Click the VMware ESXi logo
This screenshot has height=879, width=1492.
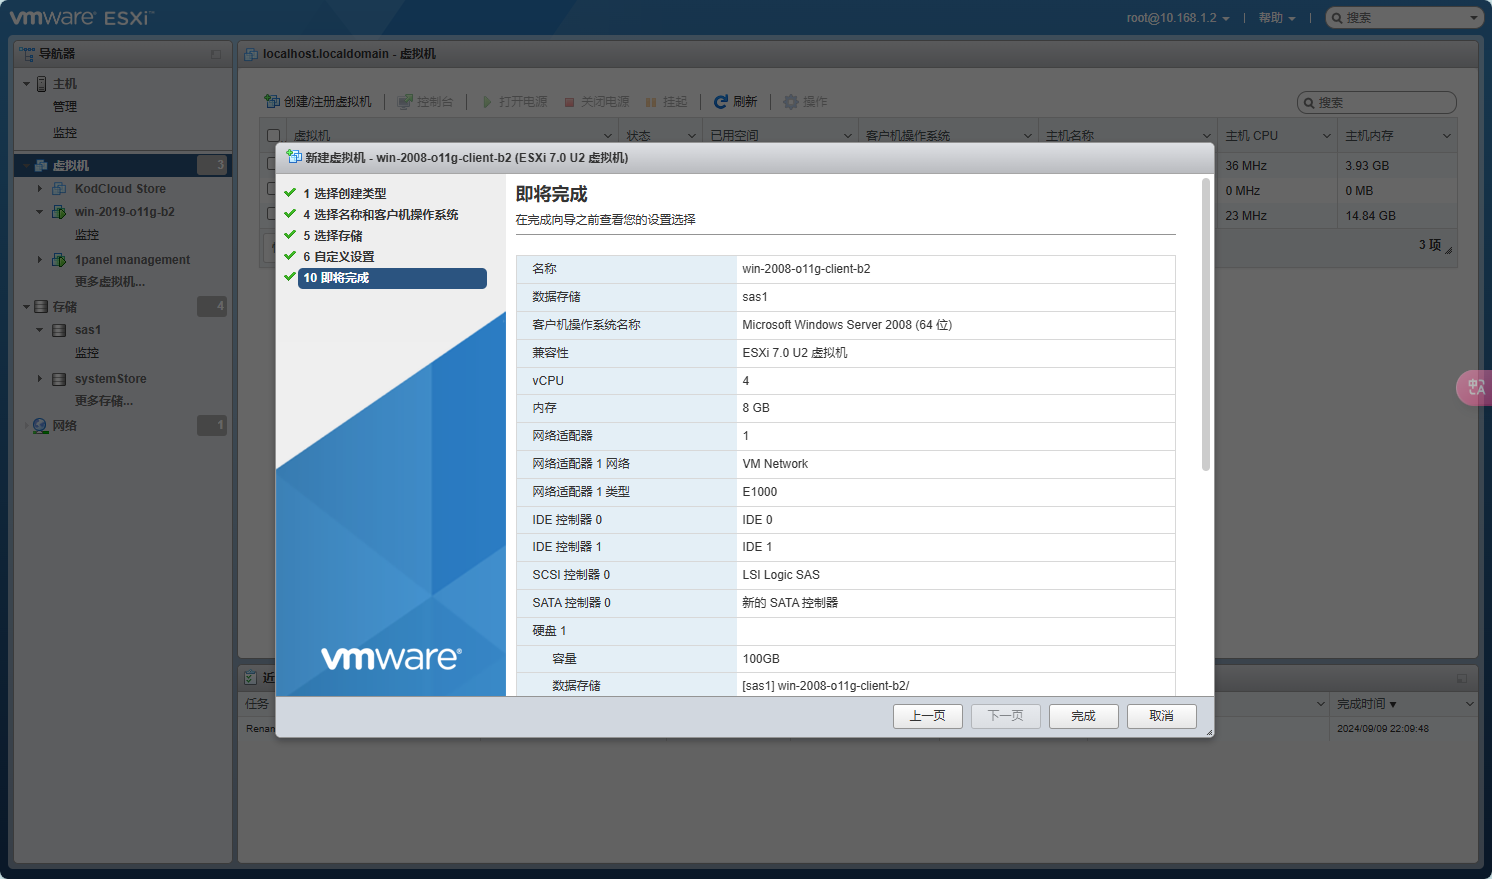tap(81, 18)
